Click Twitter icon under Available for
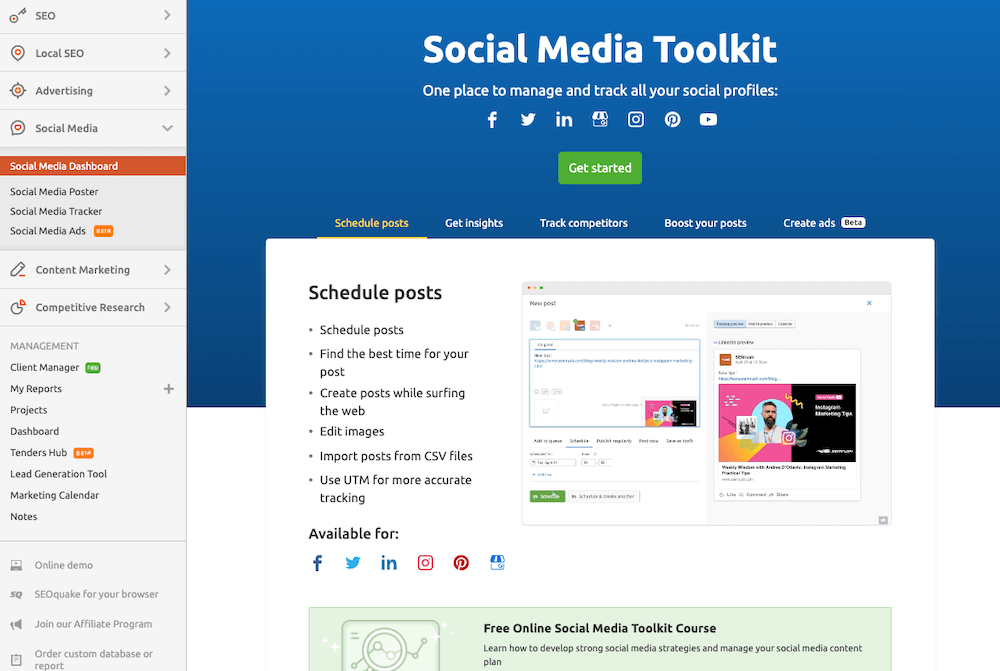This screenshot has height=671, width=1000. point(353,563)
